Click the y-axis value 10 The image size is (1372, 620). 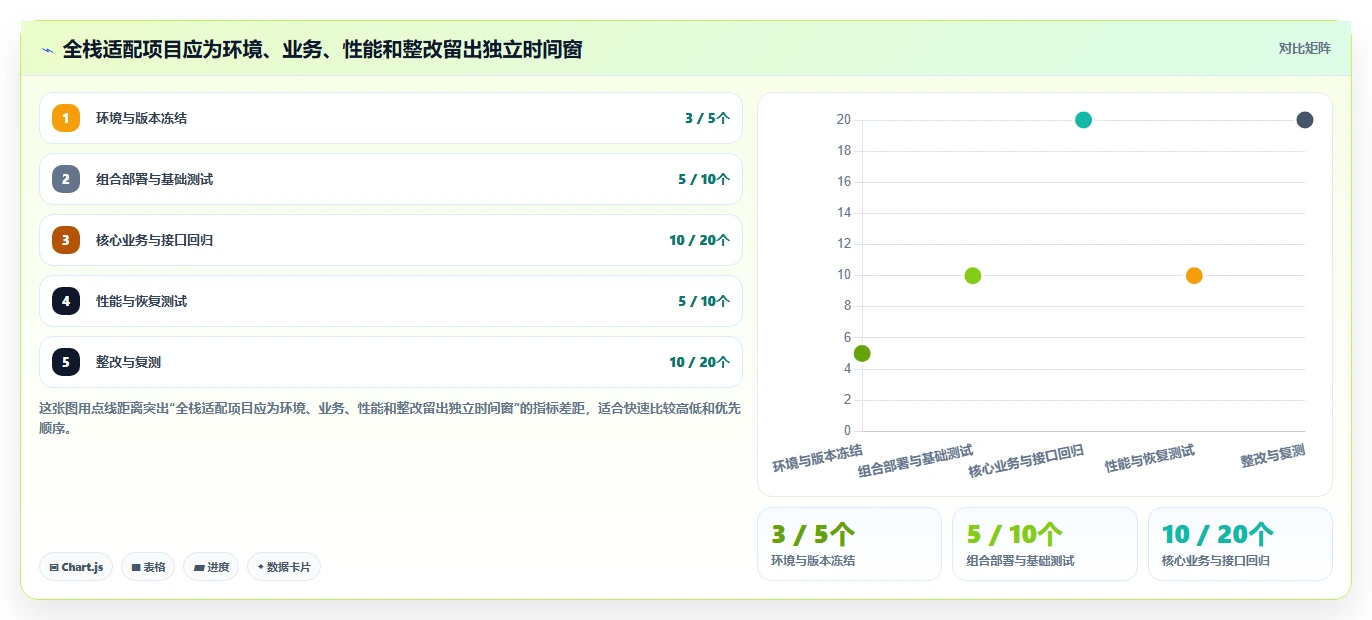pyautogui.click(x=844, y=275)
